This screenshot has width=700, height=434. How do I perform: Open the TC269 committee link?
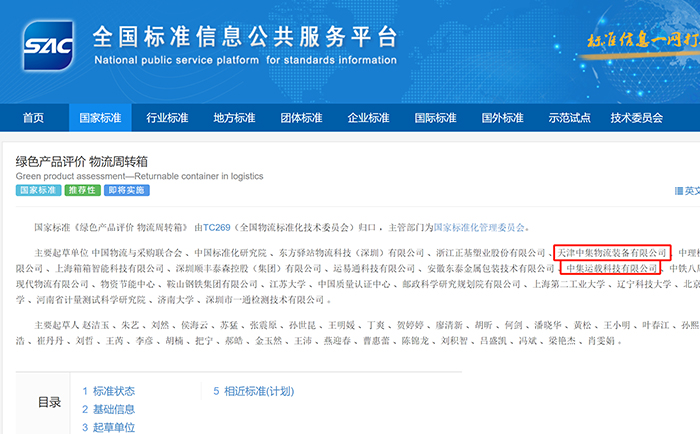pyautogui.click(x=219, y=227)
